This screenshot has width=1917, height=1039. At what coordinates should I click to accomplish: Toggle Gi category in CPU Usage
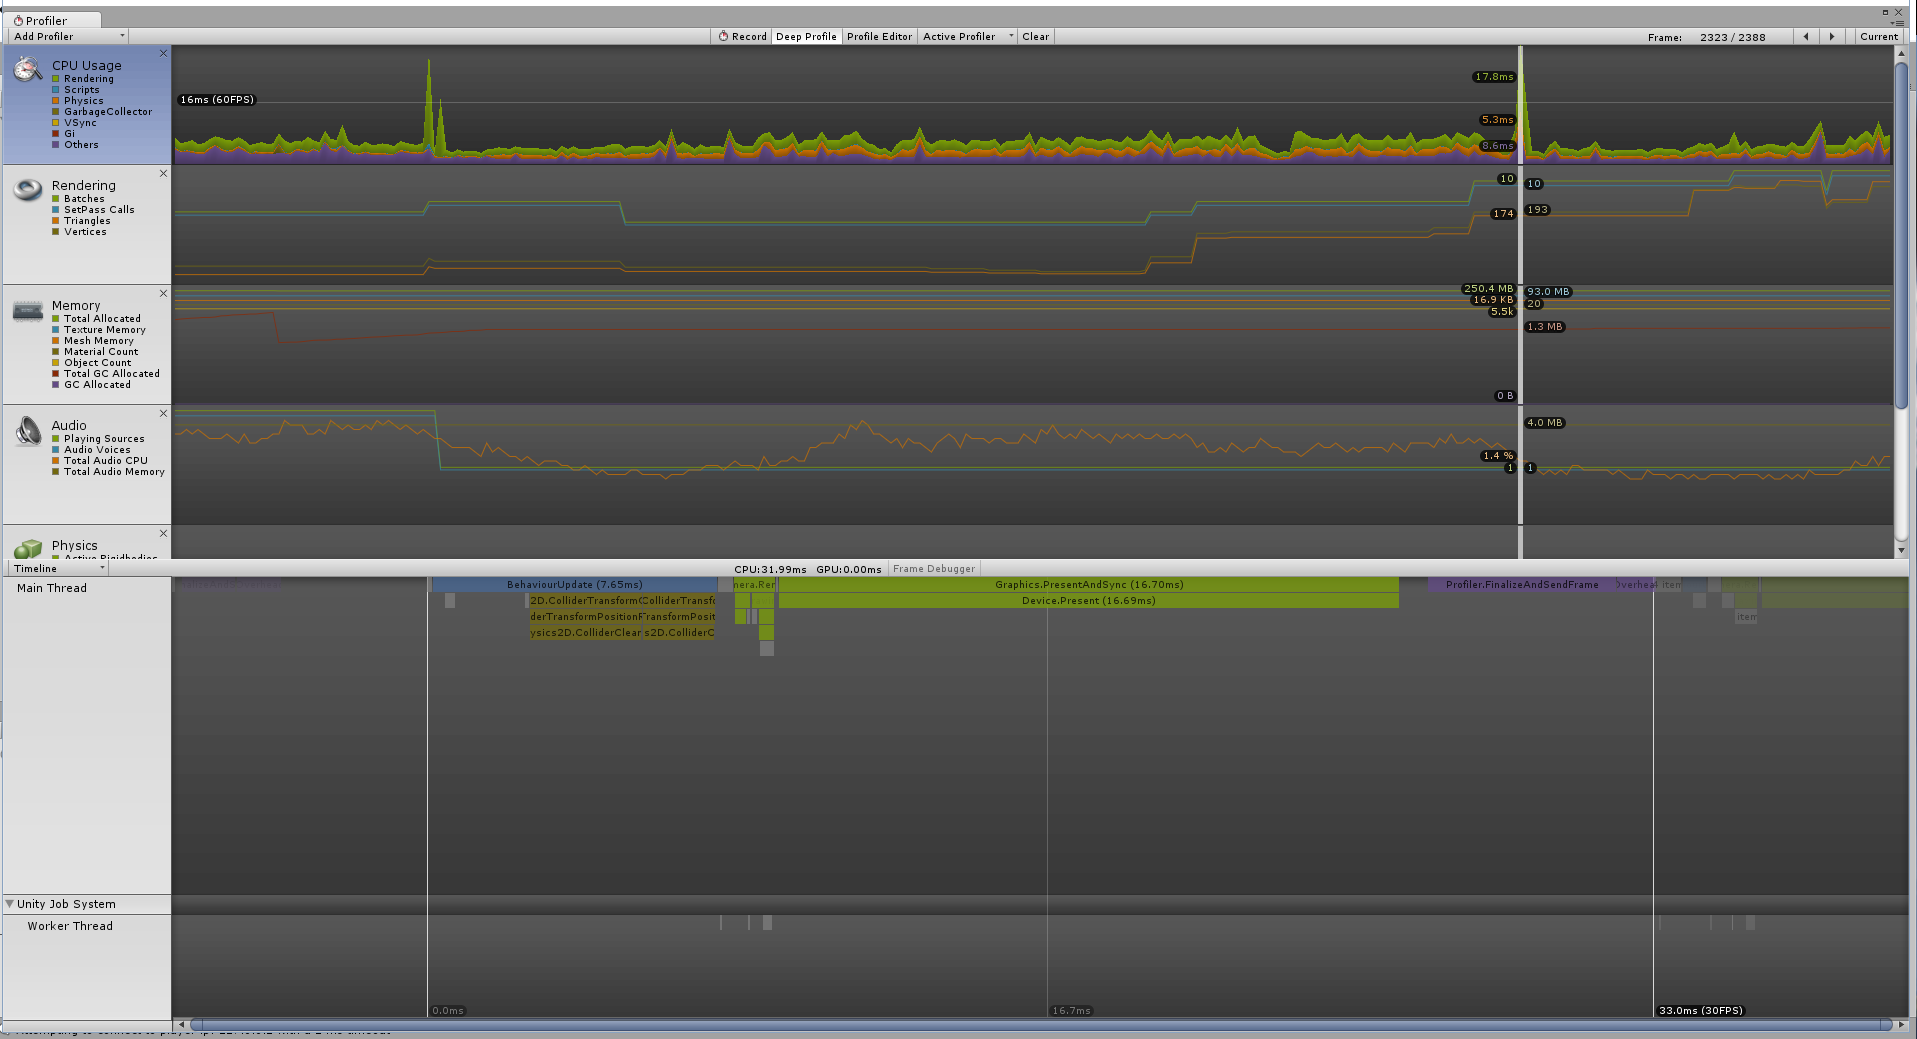64,134
